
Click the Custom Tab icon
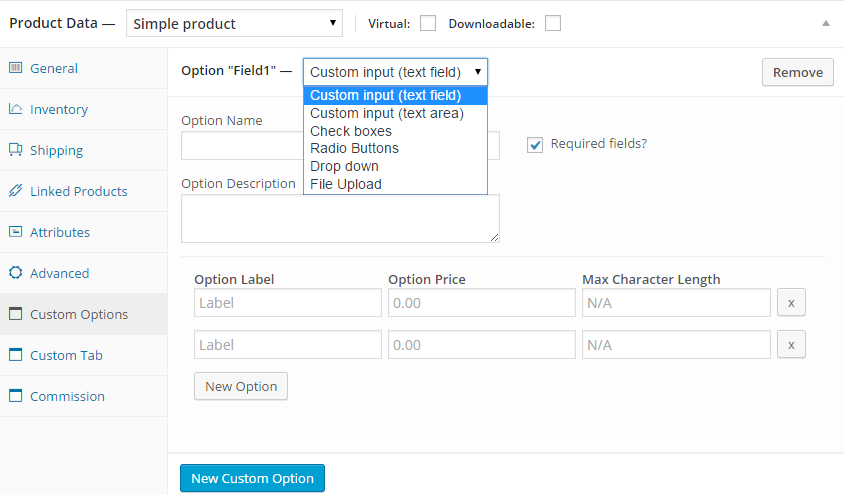coord(16,355)
